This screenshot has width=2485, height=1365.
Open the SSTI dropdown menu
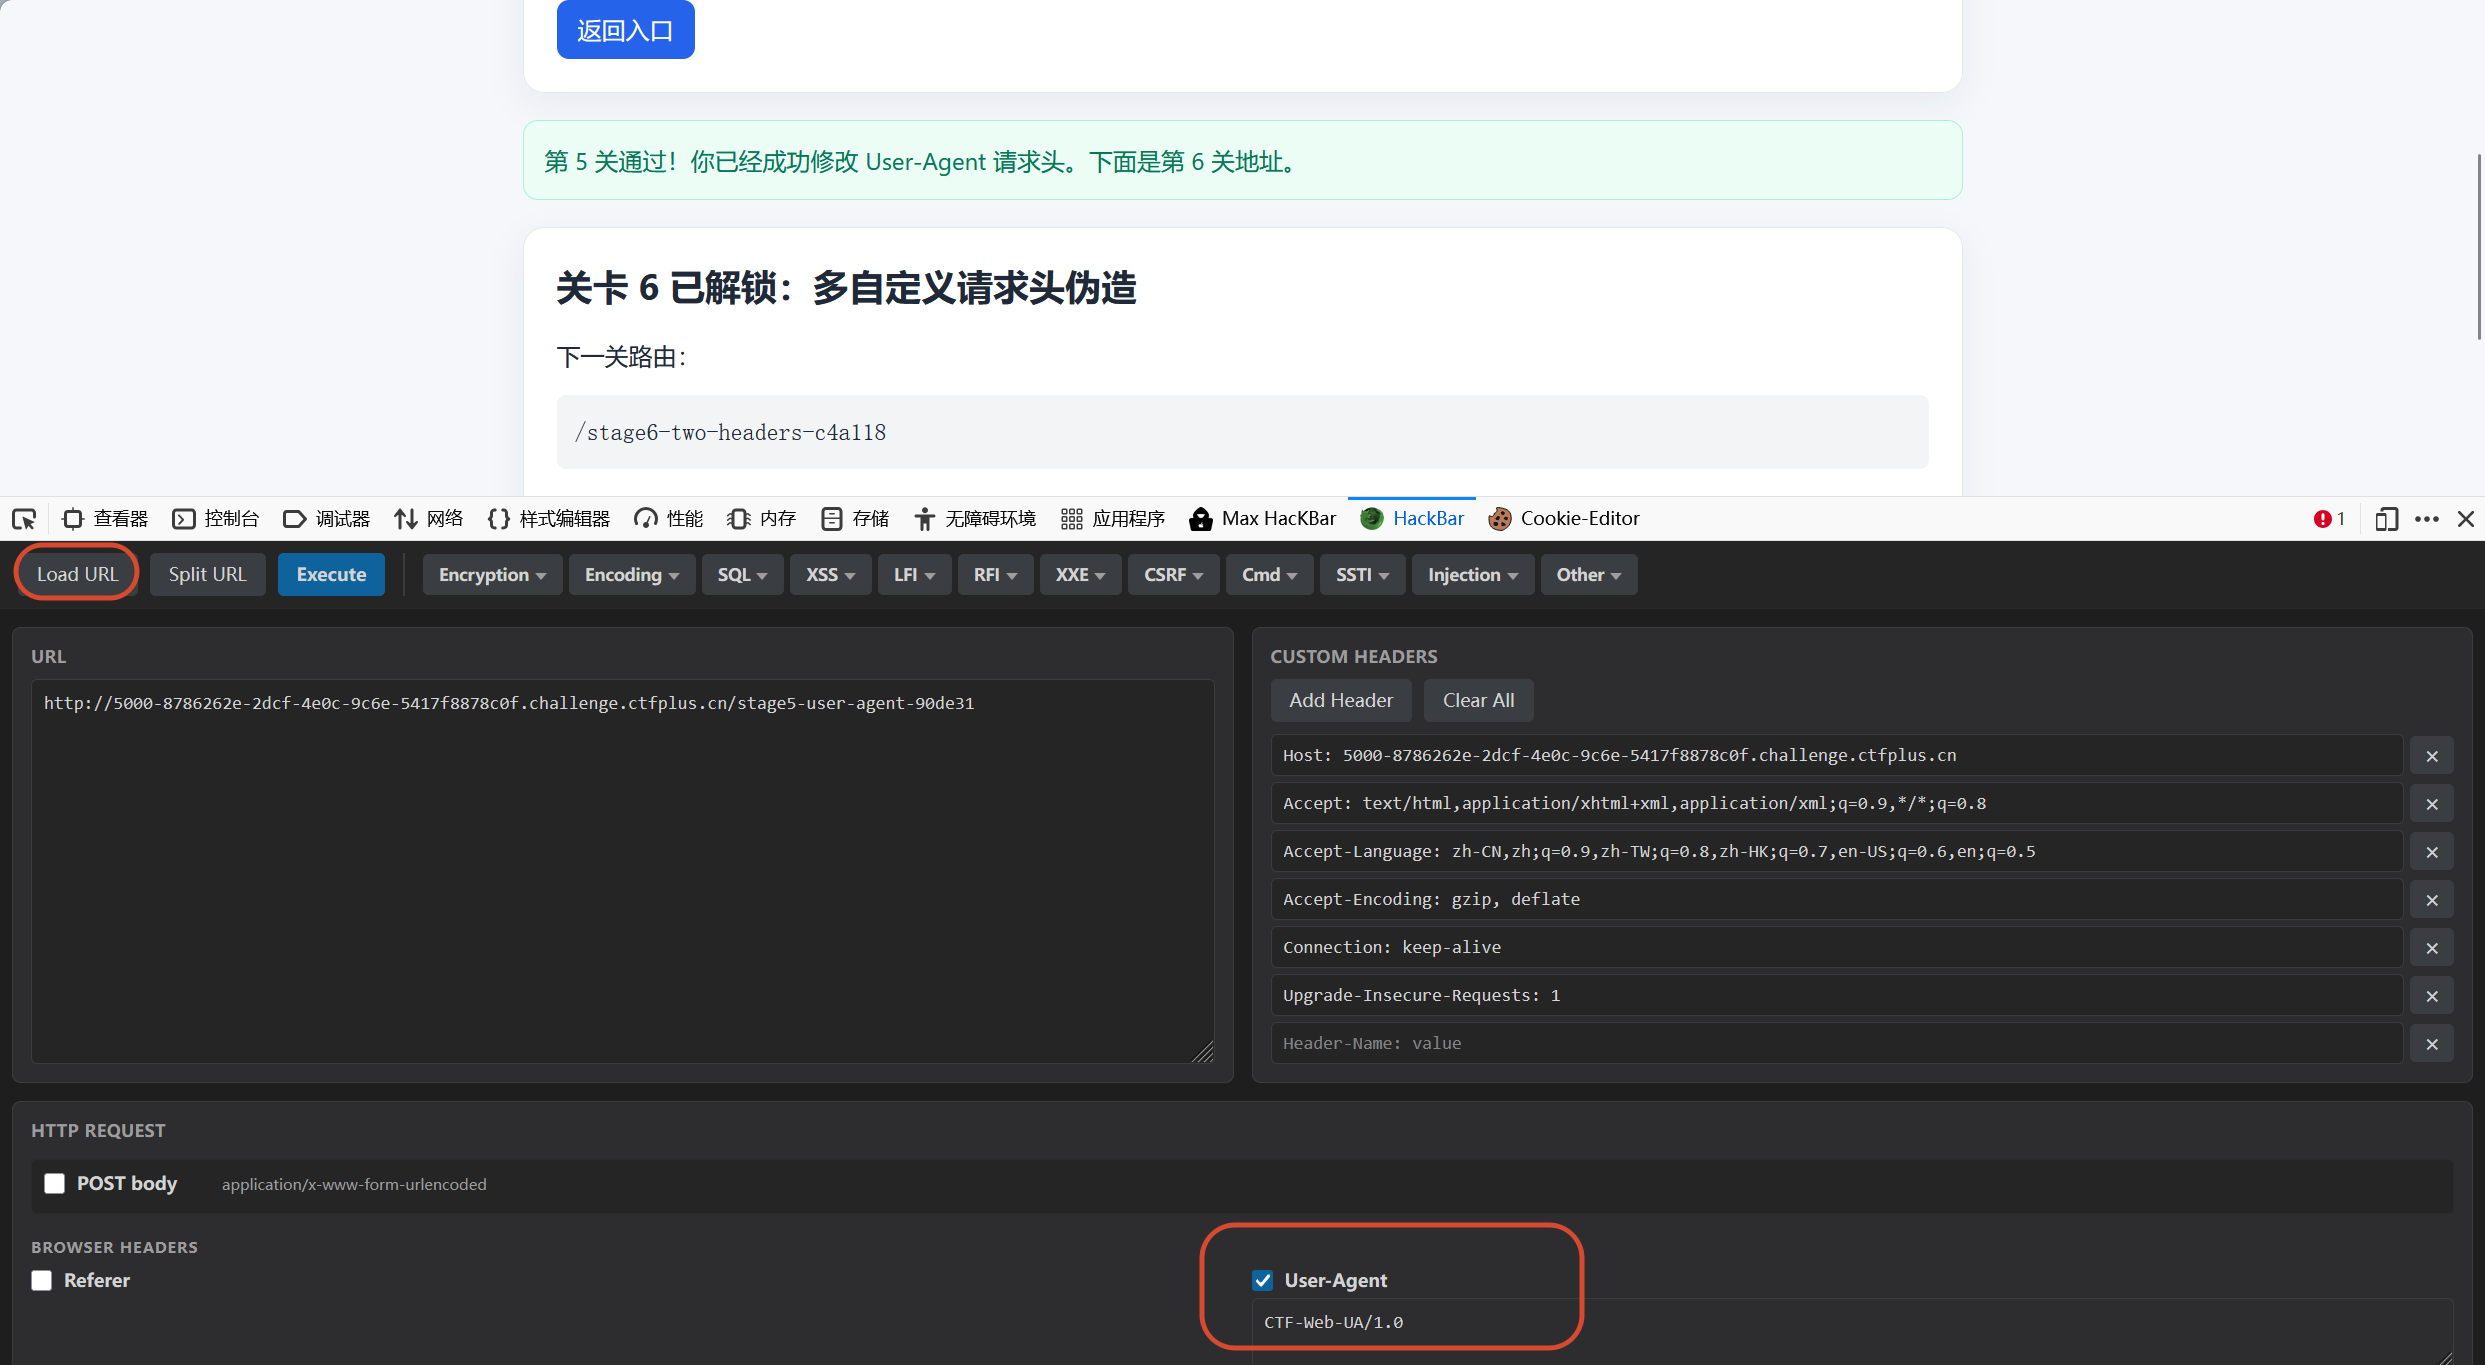coord(1362,574)
